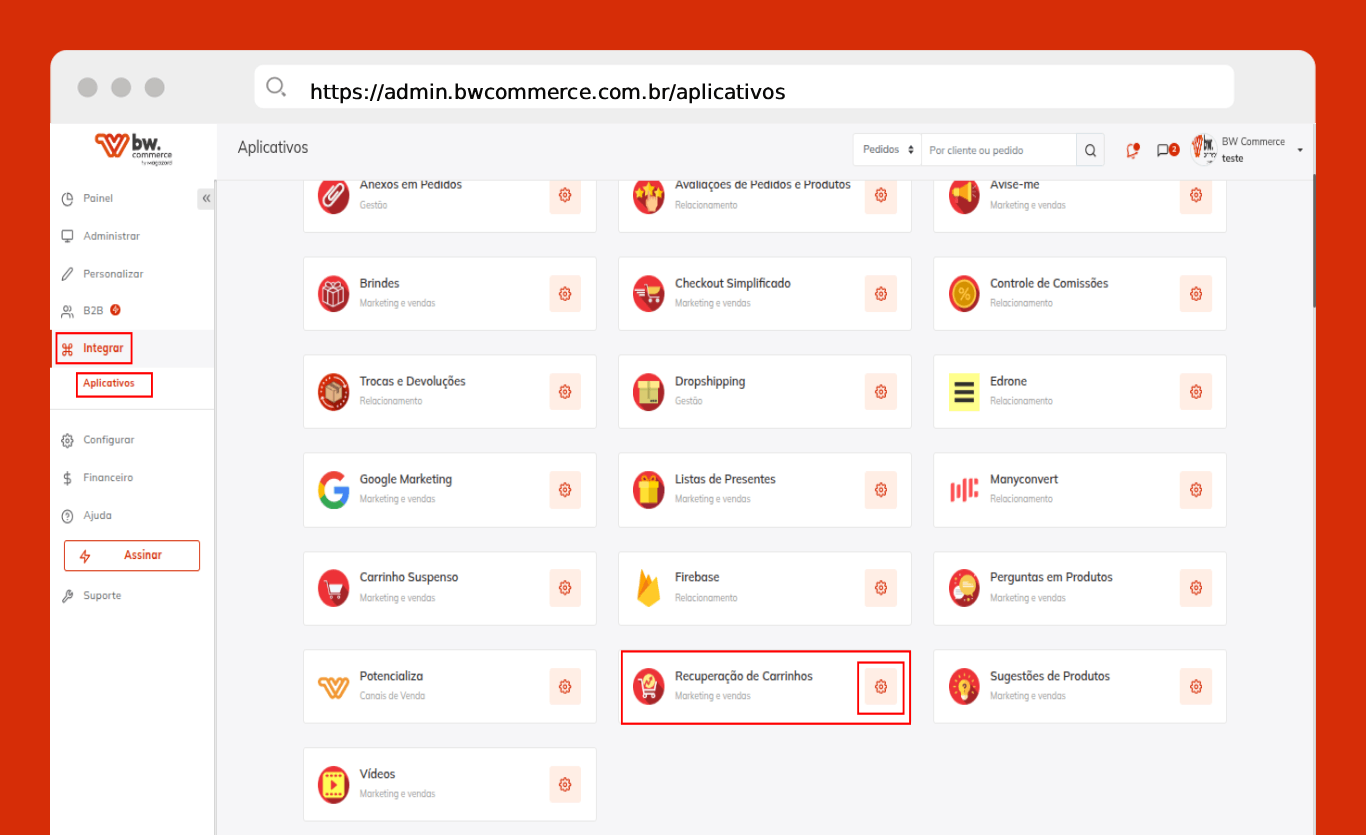Screen dimensions: 1366x835
Task: Click the Assinar button
Action: (132, 556)
